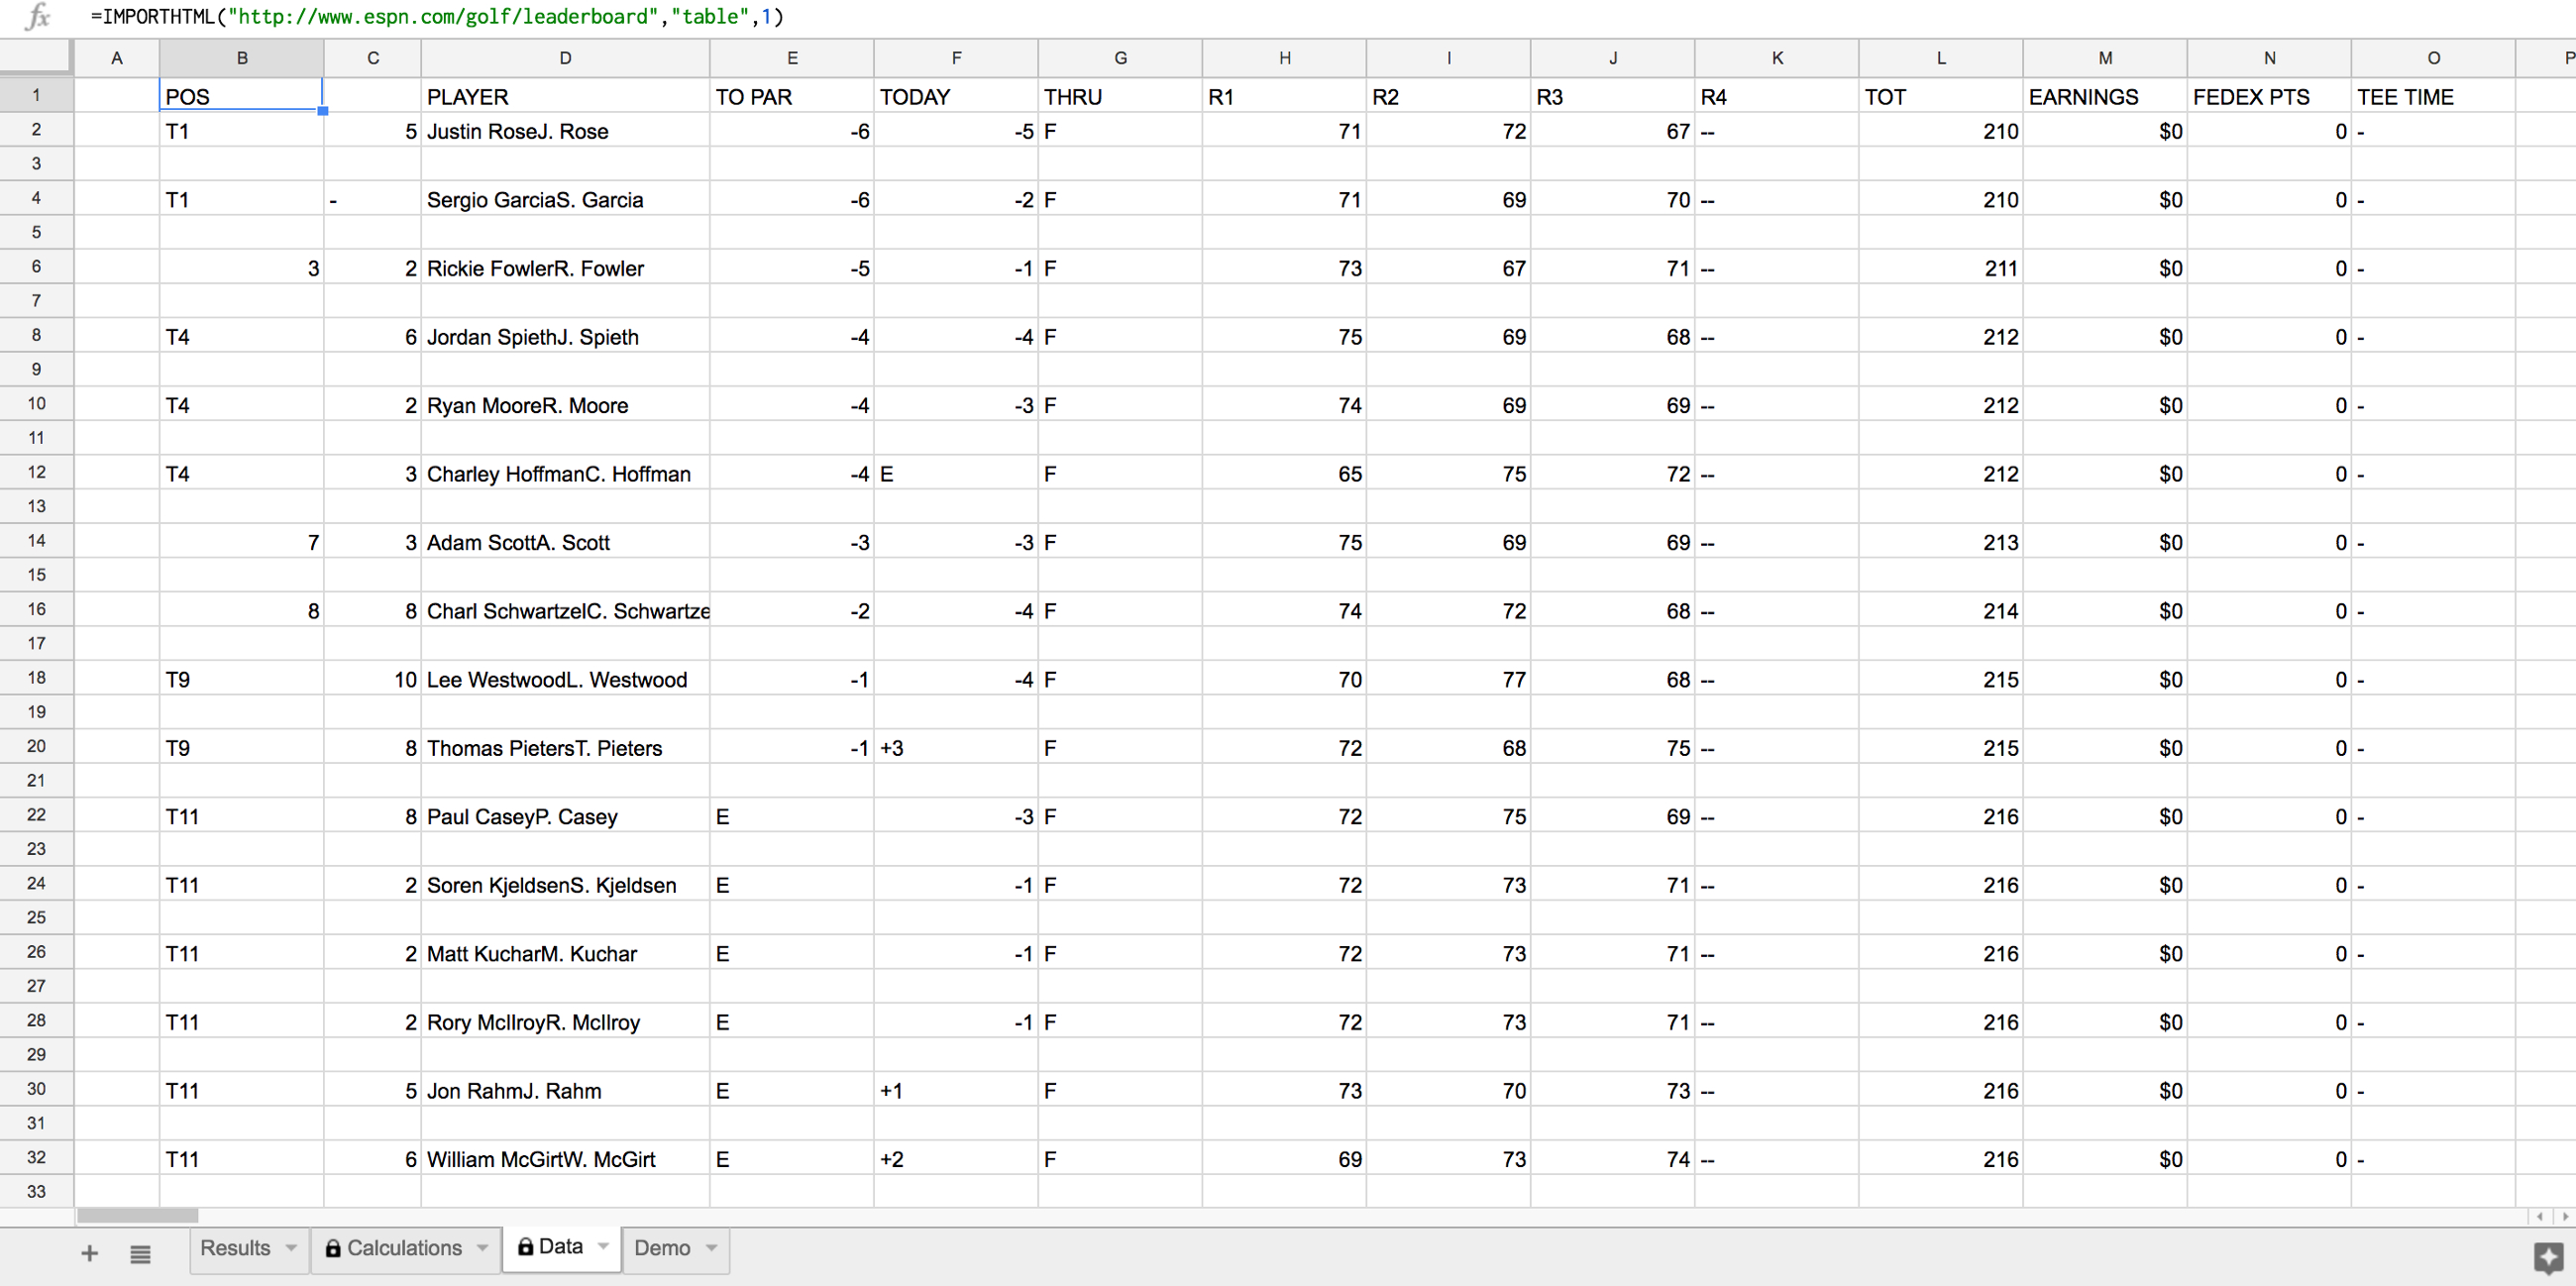Click TOT value 214 for Charl Schwartzel

pyautogui.click(x=1941, y=610)
